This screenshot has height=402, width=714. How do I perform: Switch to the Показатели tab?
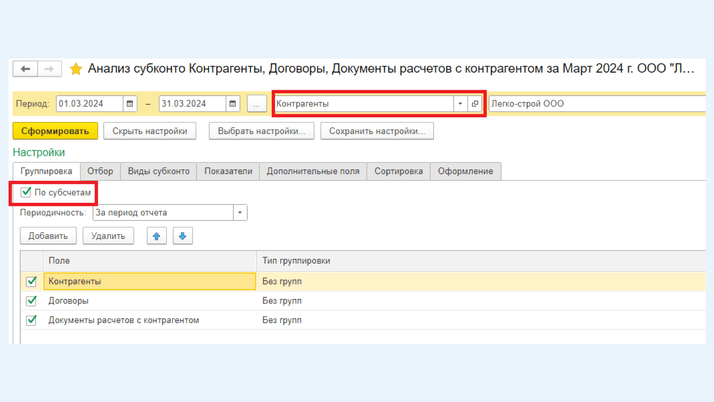(228, 171)
